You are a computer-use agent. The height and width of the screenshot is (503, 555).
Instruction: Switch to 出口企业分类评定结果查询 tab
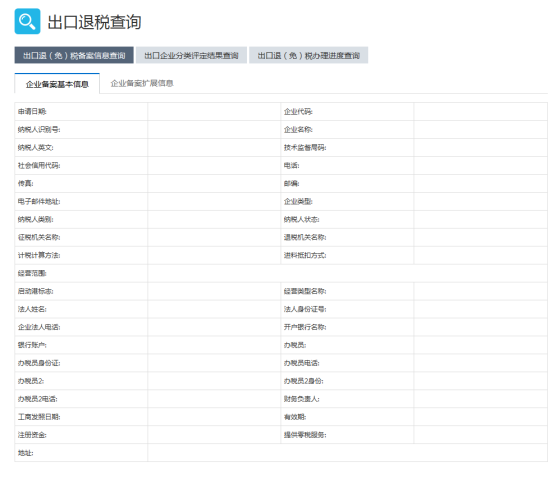(191, 55)
